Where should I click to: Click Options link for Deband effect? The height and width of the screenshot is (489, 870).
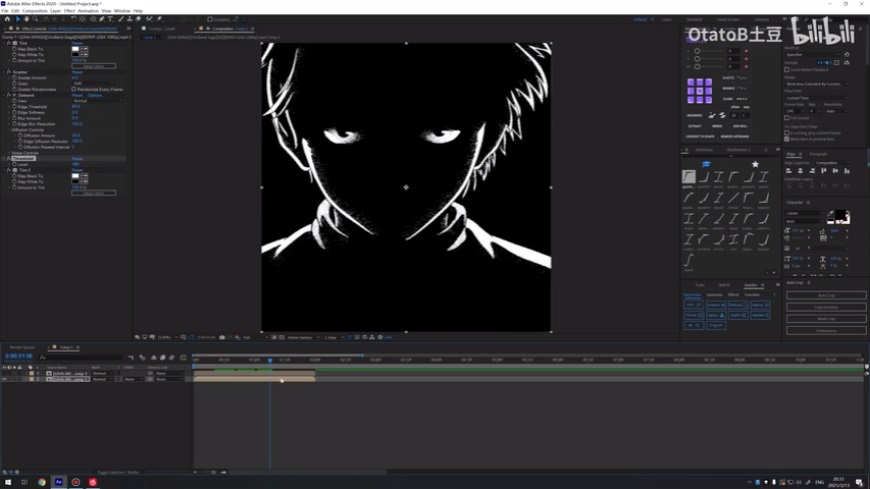pos(95,95)
